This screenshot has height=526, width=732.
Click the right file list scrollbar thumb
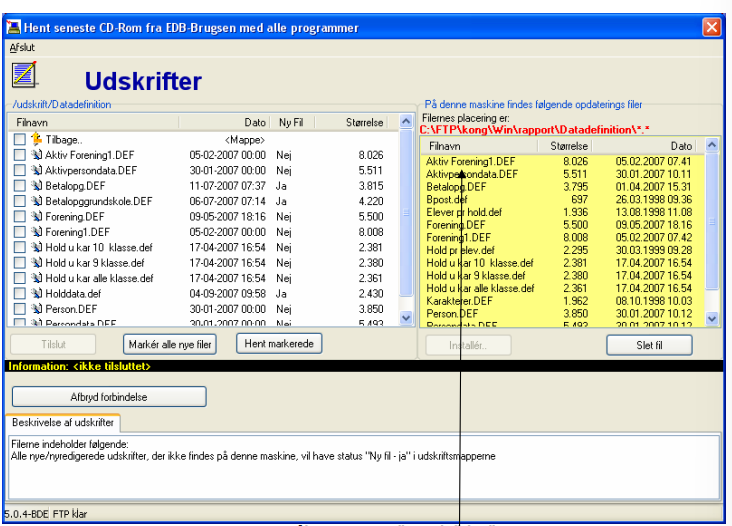712,221
